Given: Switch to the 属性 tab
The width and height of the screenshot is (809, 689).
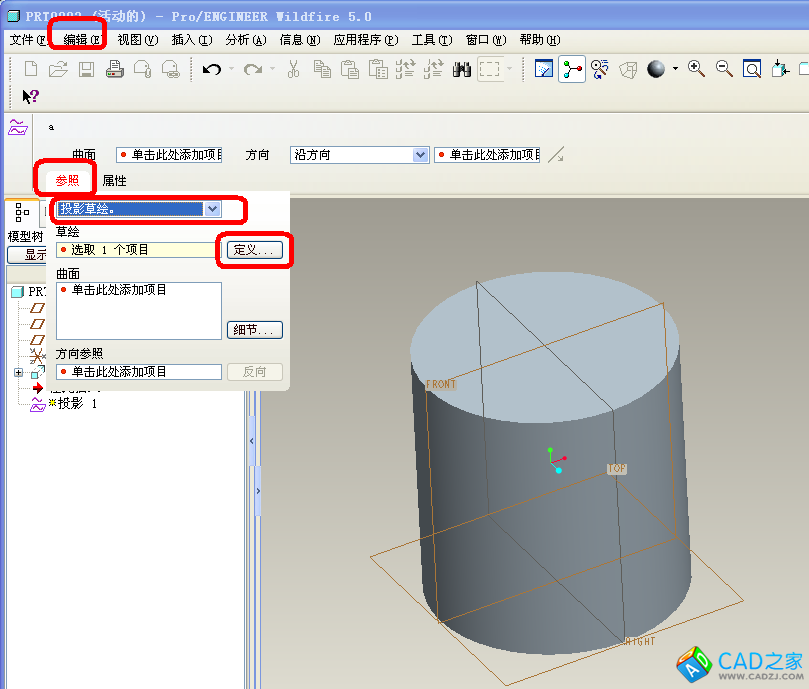Looking at the screenshot, I should (114, 181).
